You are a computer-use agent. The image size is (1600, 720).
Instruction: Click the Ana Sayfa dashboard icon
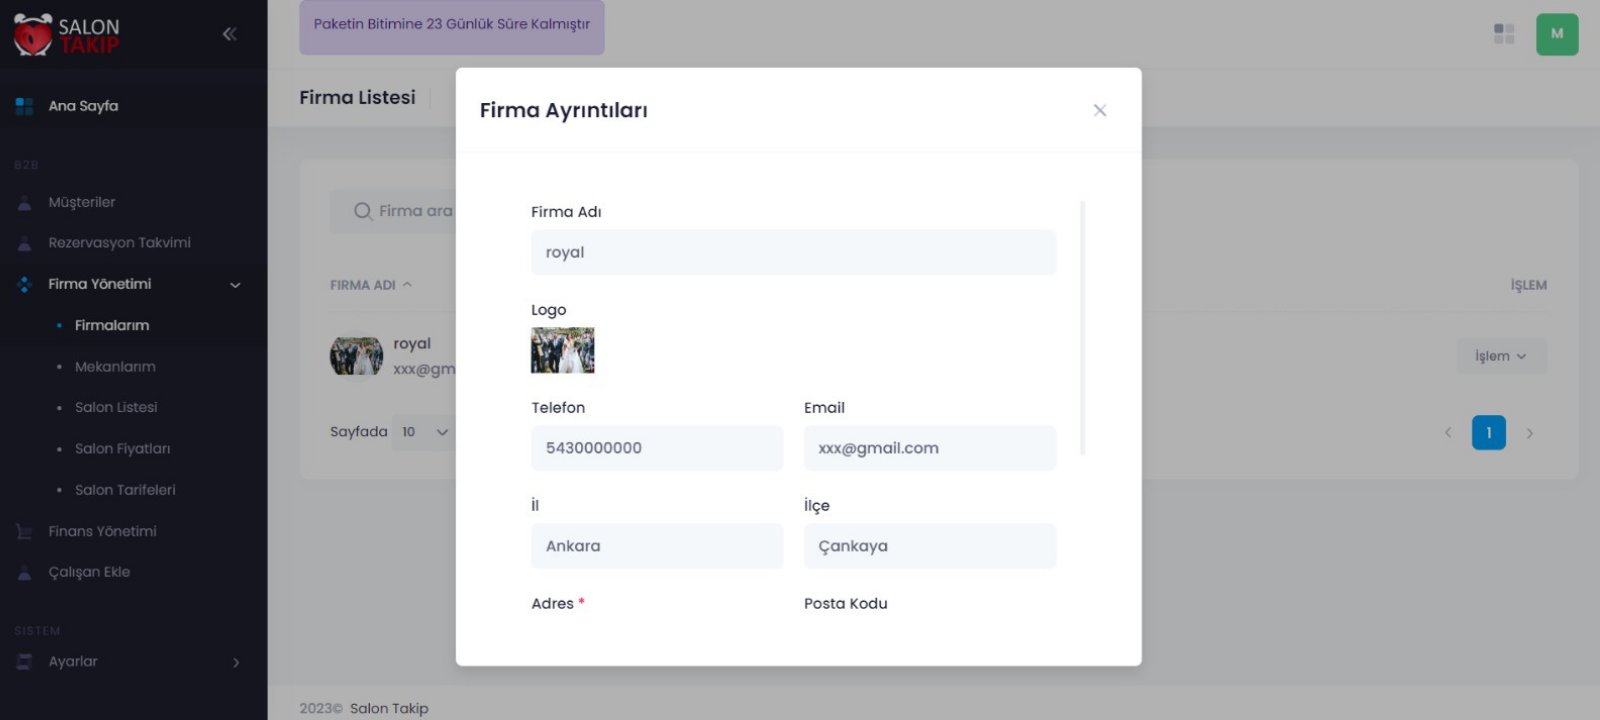point(24,106)
